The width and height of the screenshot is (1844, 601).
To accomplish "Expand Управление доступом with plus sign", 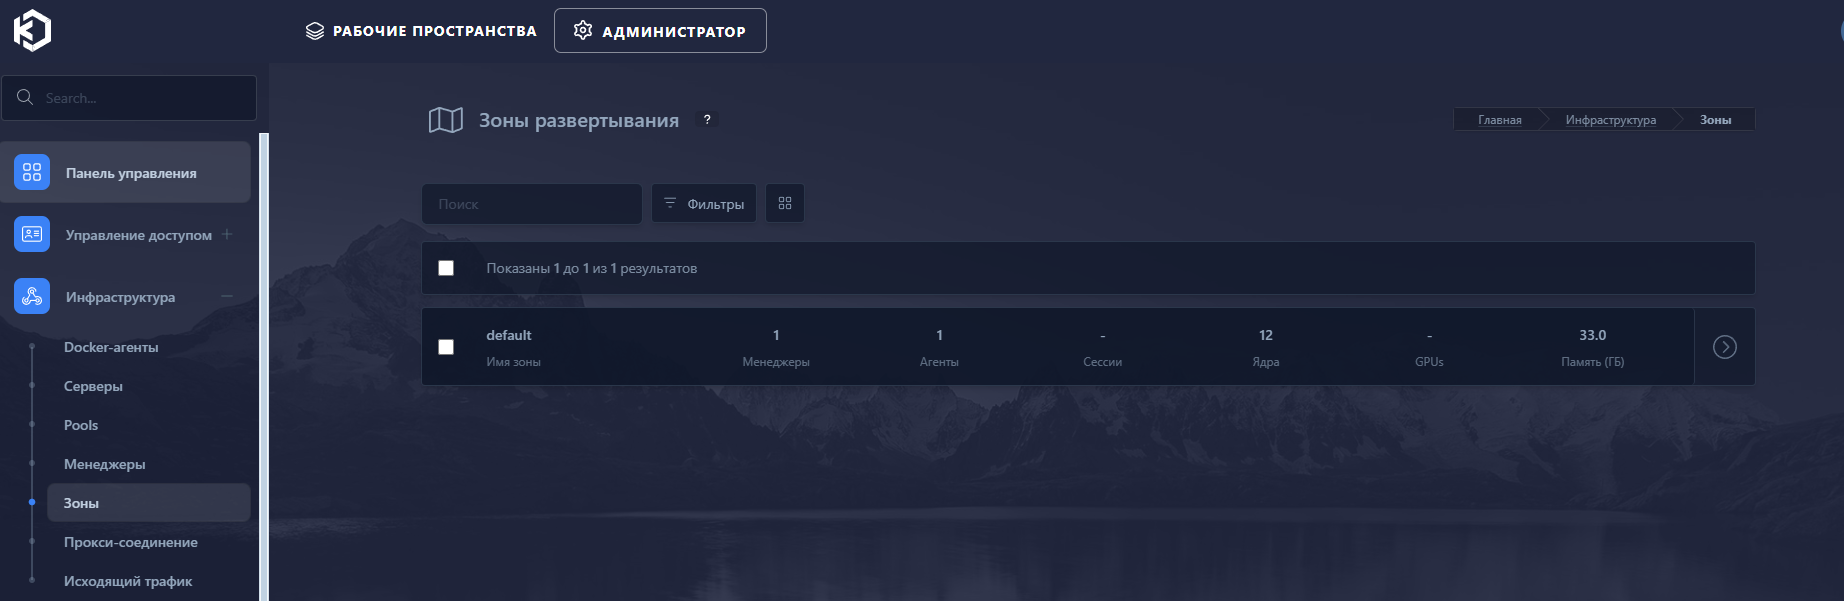I will pyautogui.click(x=227, y=234).
